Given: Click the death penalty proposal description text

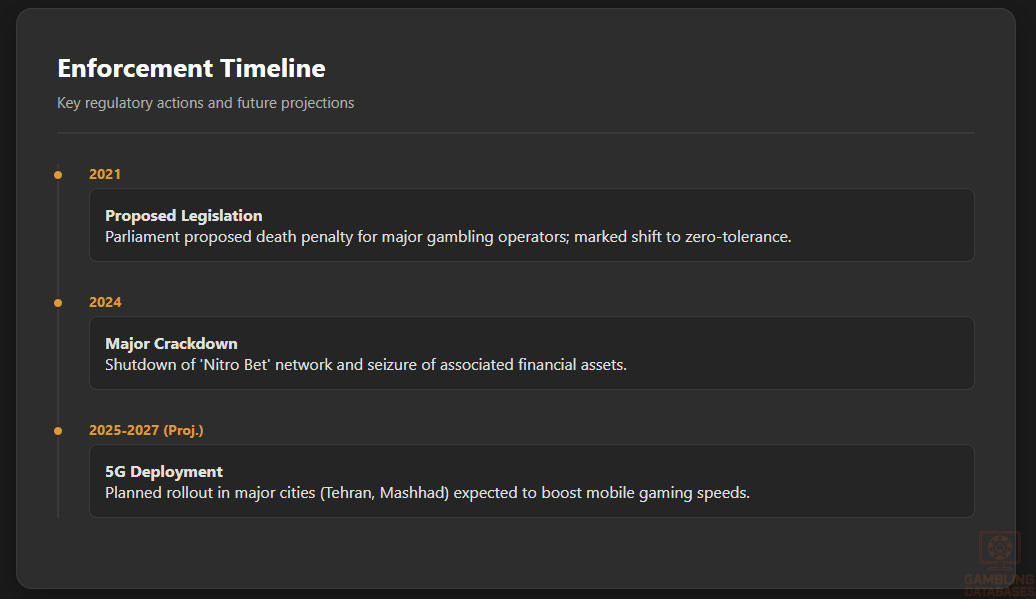Looking at the screenshot, I should (448, 237).
